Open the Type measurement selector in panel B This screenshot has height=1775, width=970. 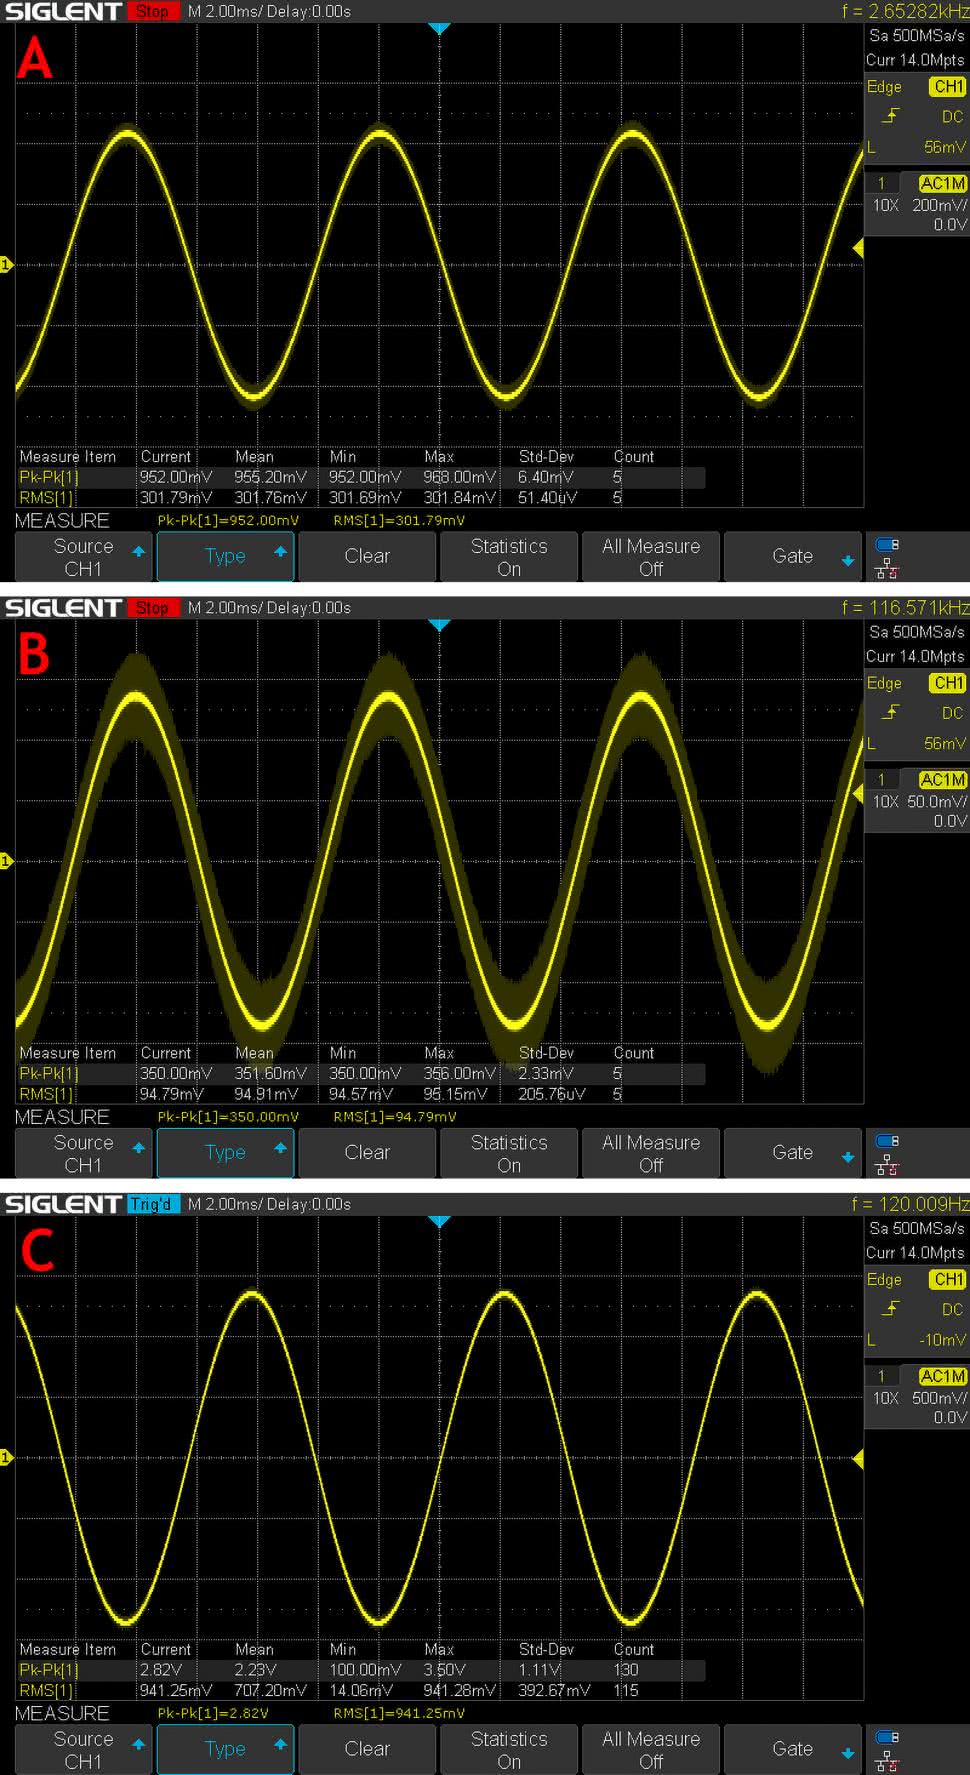pos(225,1153)
